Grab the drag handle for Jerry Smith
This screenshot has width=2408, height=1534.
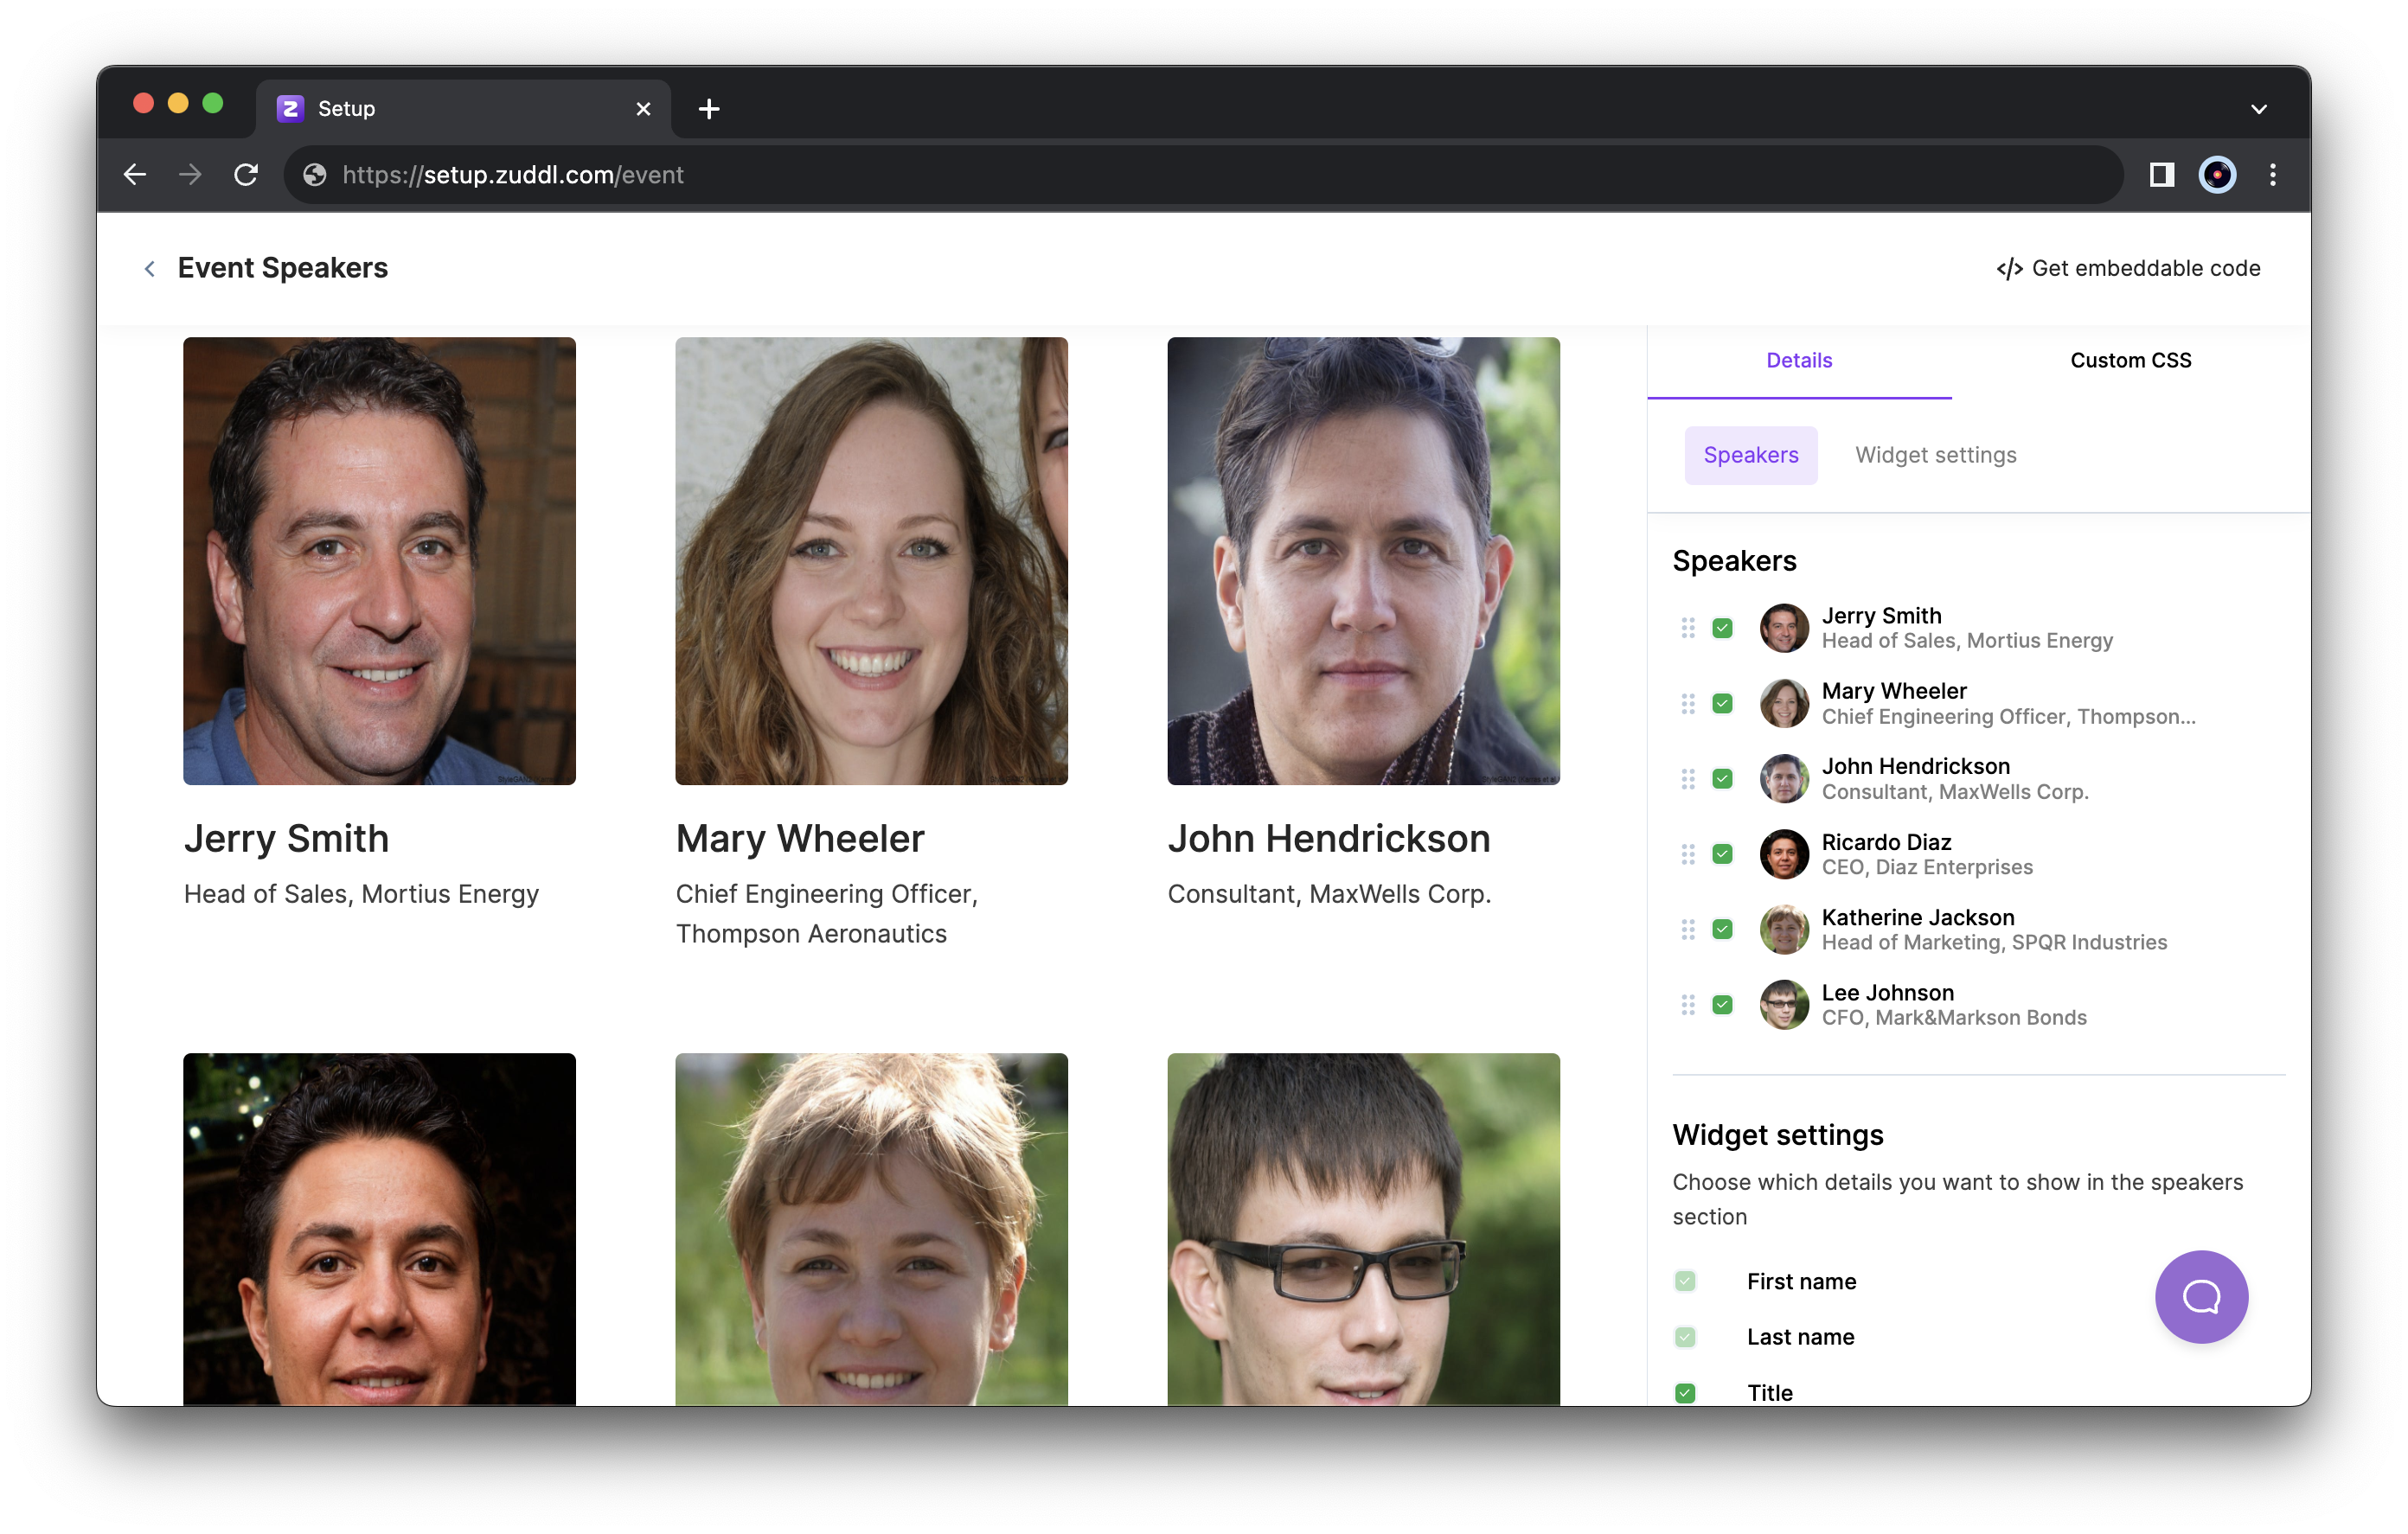1688,628
